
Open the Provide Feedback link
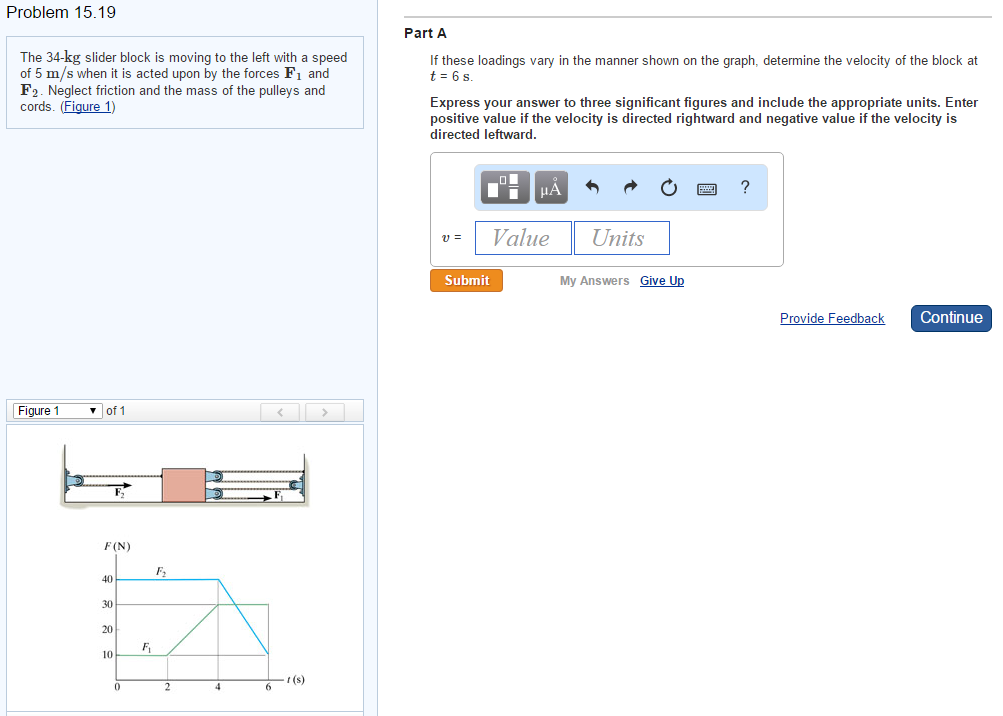pyautogui.click(x=832, y=318)
